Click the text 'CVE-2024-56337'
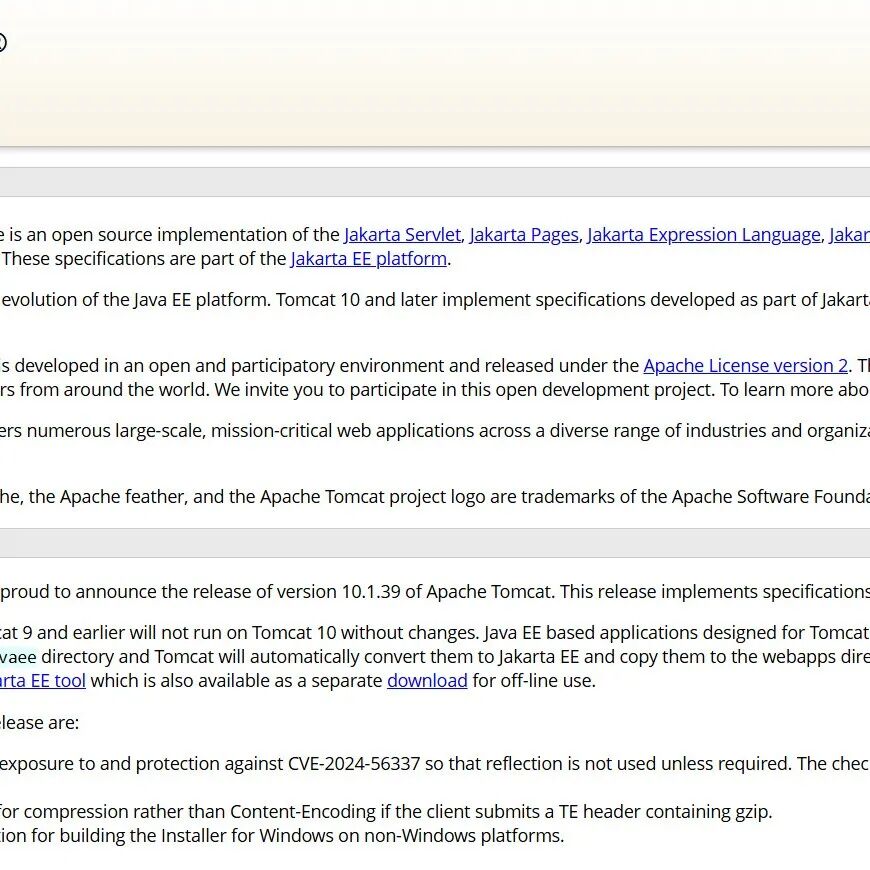Screen dimensions: 870x870 point(354,763)
